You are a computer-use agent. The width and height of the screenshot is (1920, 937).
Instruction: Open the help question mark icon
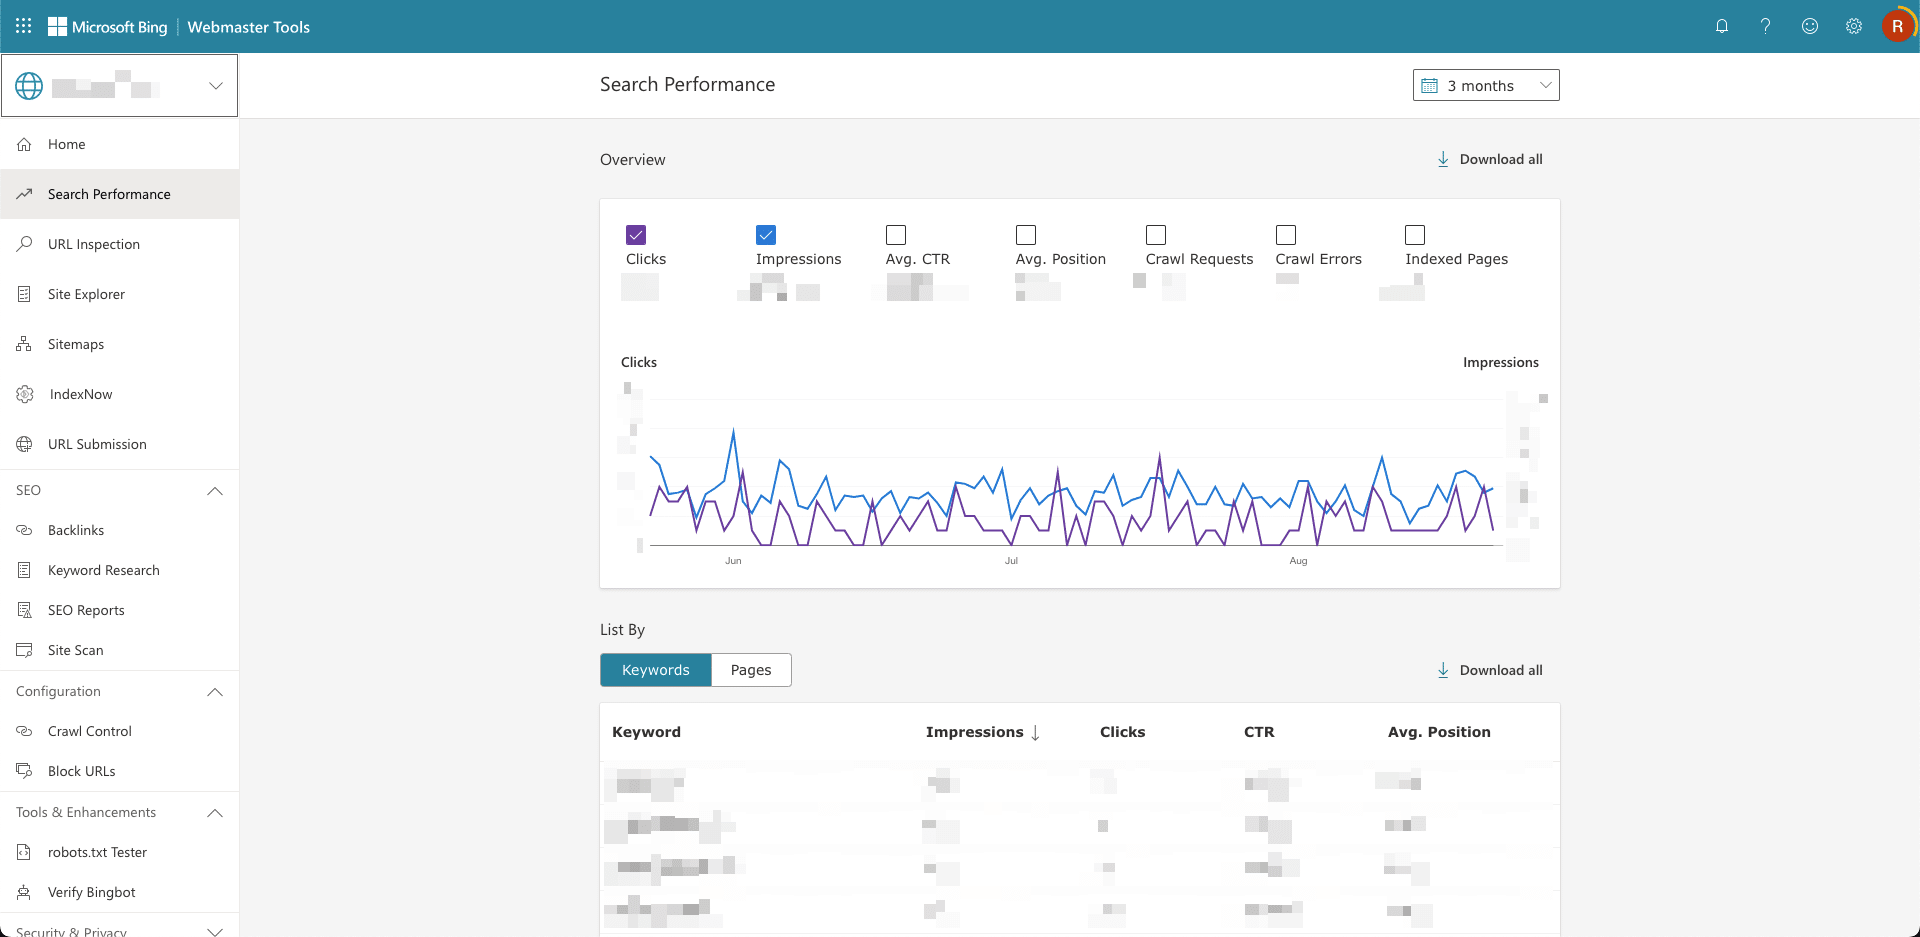[x=1765, y=26]
